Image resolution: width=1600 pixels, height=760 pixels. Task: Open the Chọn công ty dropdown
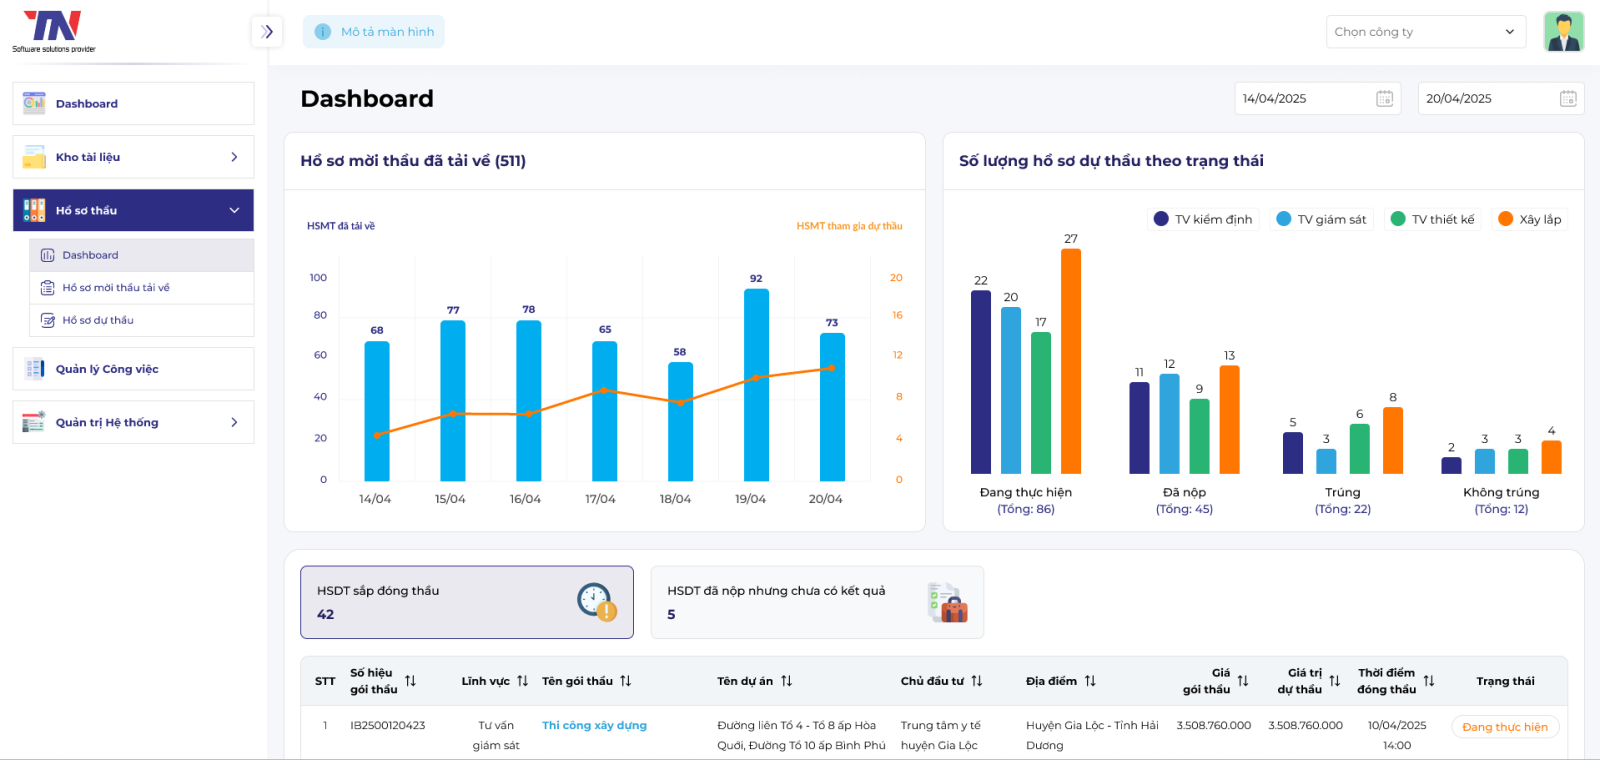[1425, 32]
